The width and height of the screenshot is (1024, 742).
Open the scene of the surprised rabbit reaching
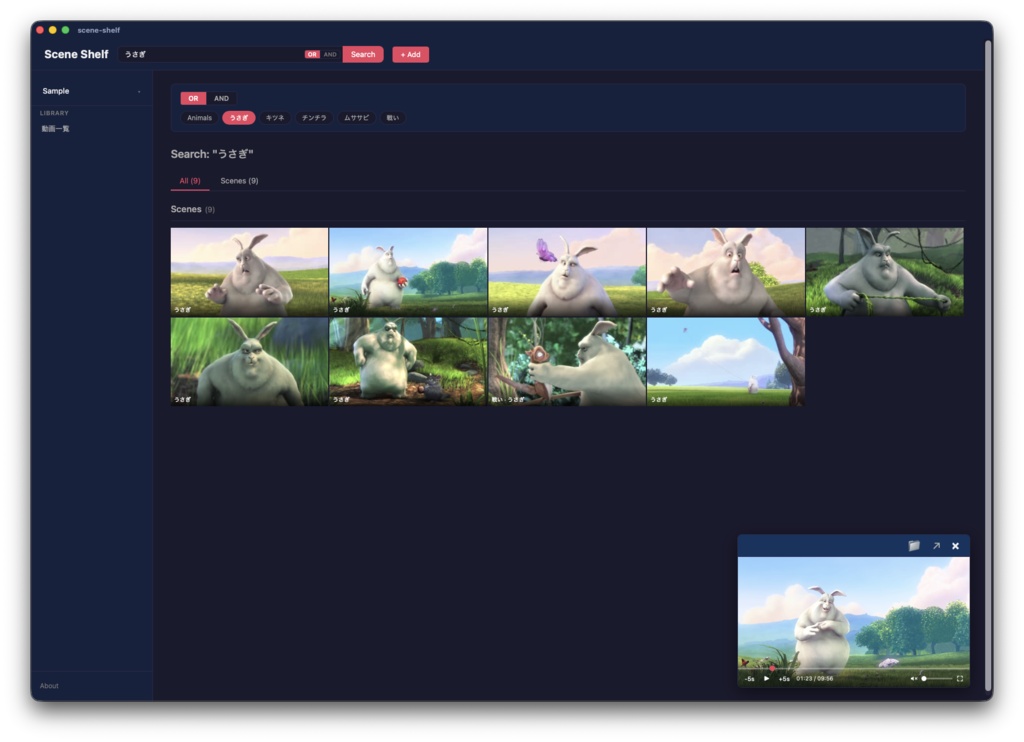click(x=726, y=272)
